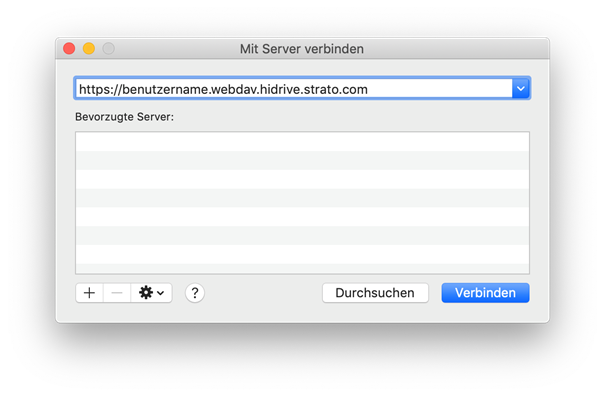605x396 pixels.
Task: Expand recent servers dropdown arrow
Action: pyautogui.click(x=521, y=89)
